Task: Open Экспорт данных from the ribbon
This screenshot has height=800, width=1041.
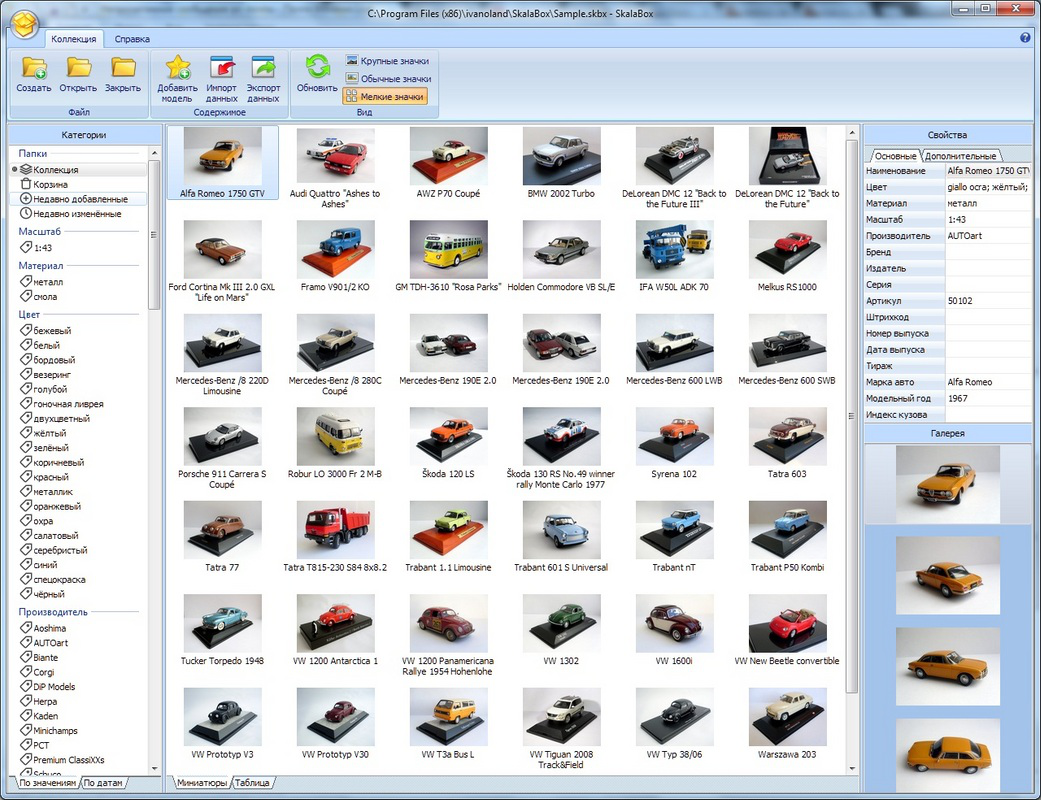Action: [x=263, y=69]
